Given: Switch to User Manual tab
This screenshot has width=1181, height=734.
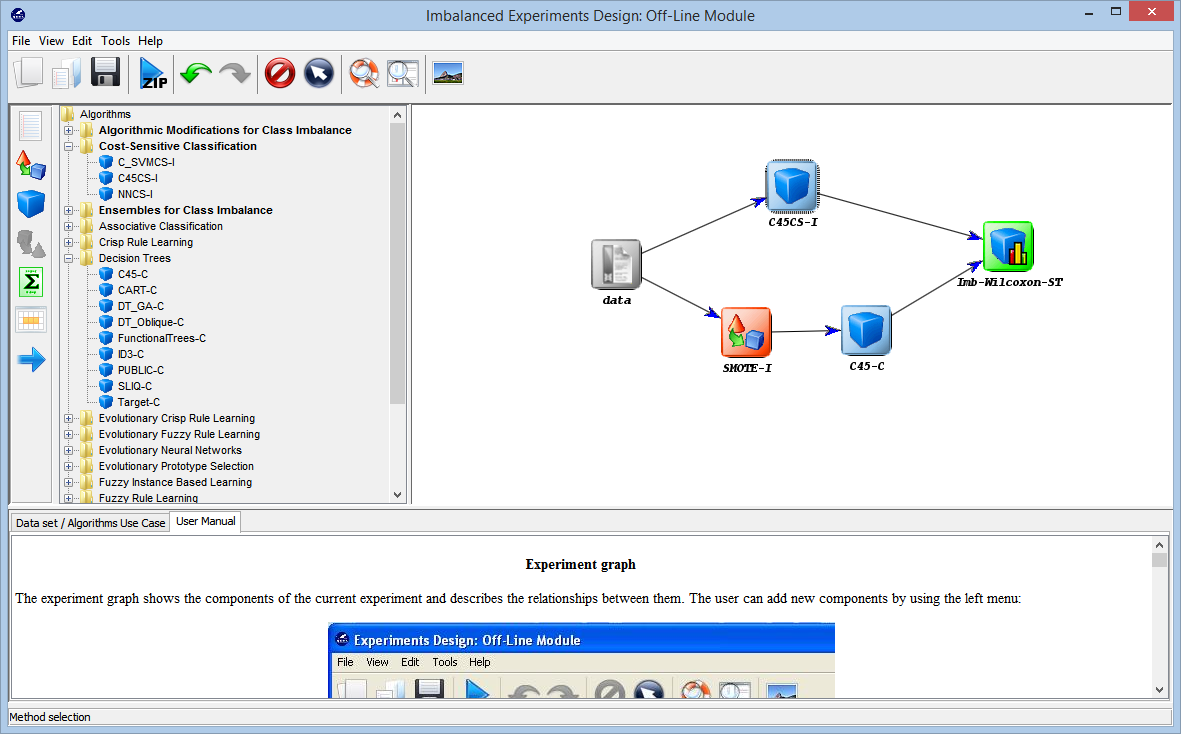Looking at the screenshot, I should tap(206, 521).
